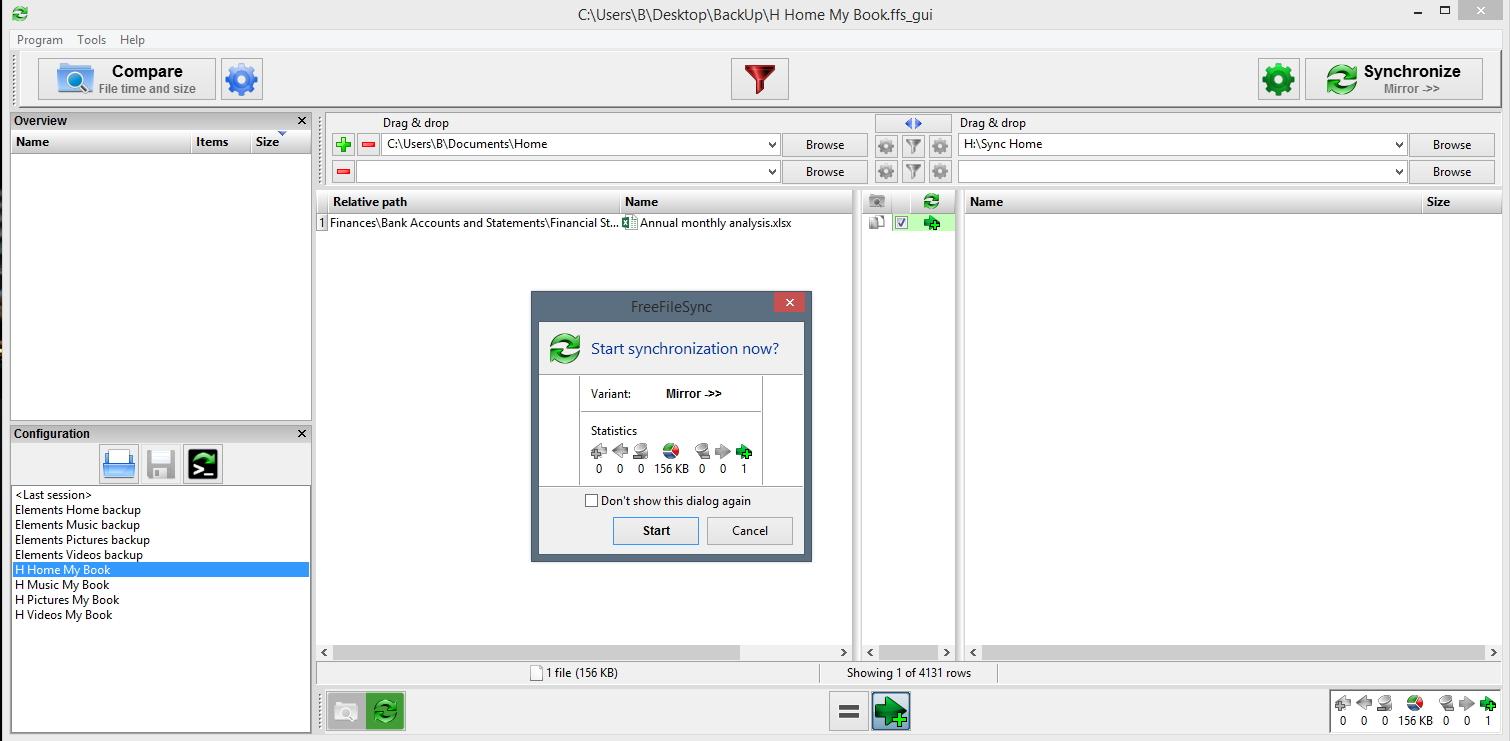1510x741 pixels.
Task: Click inside the H:\Sync Home path field
Action: click(x=1175, y=145)
